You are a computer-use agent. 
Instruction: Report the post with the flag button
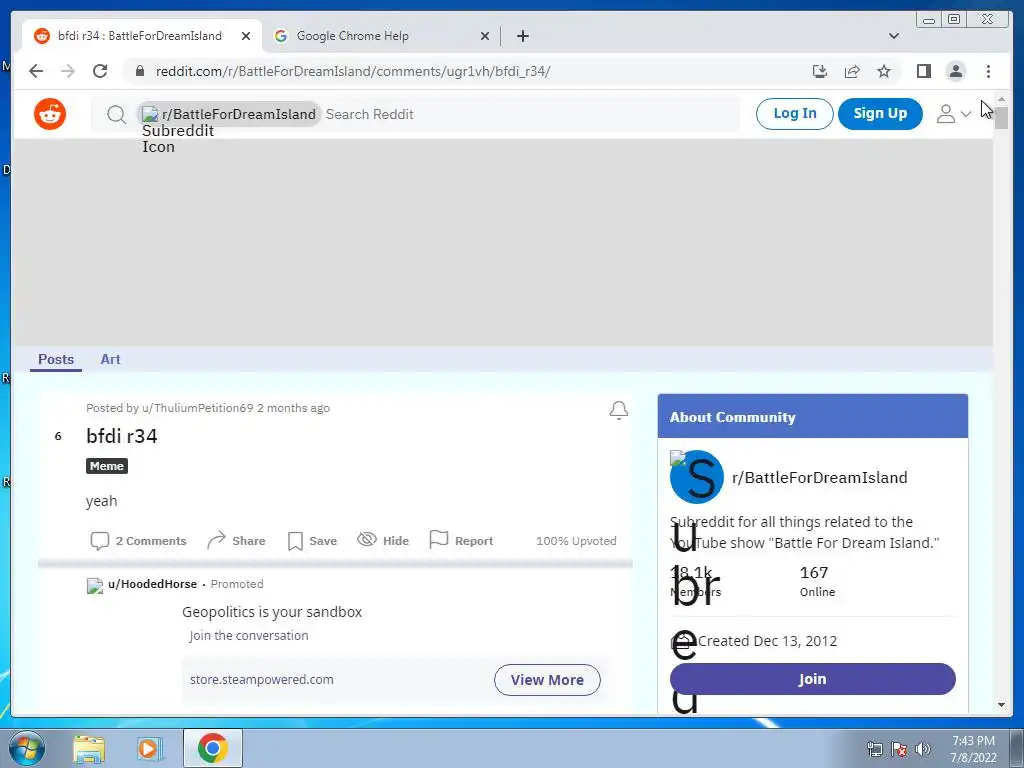click(461, 541)
